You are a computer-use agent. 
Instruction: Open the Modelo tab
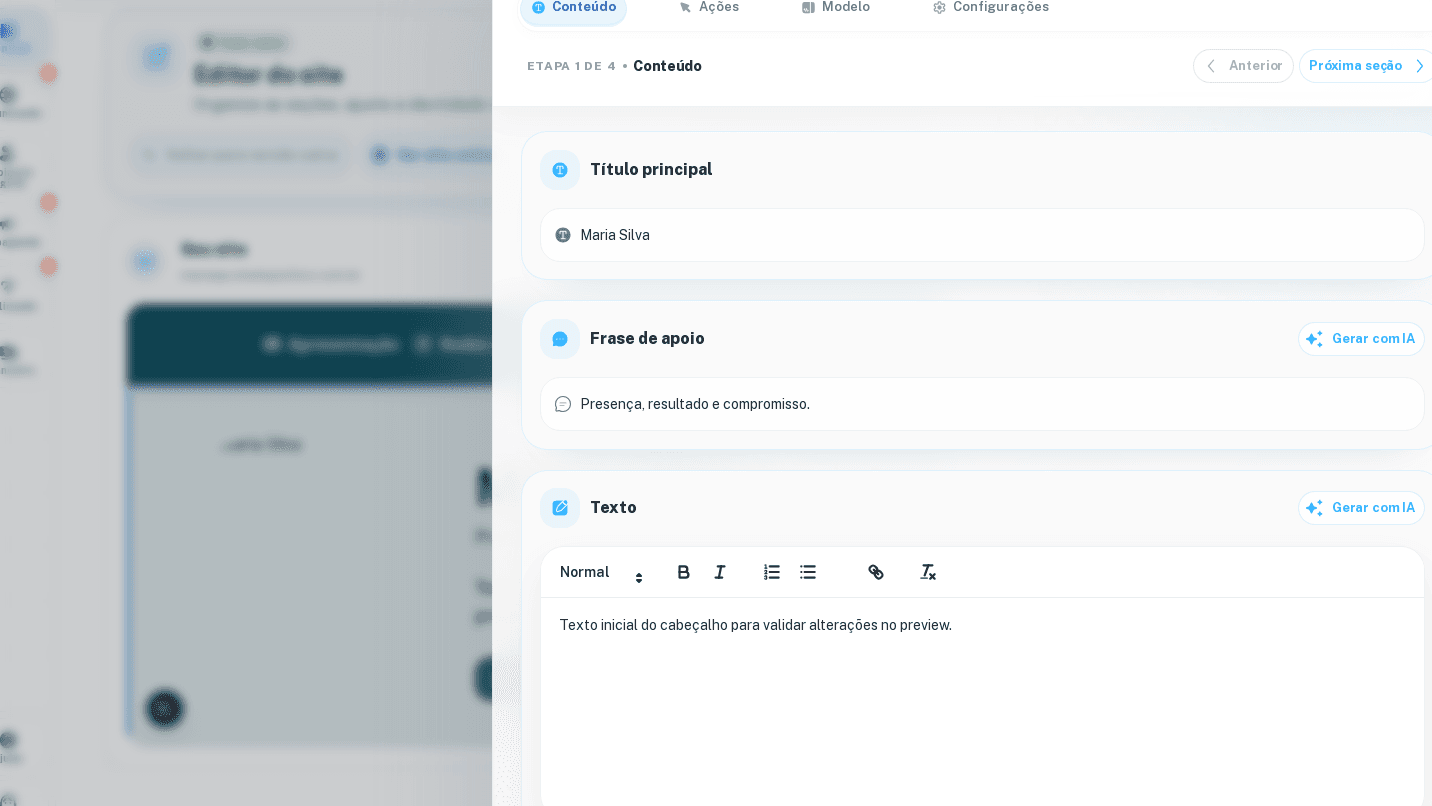tap(836, 8)
